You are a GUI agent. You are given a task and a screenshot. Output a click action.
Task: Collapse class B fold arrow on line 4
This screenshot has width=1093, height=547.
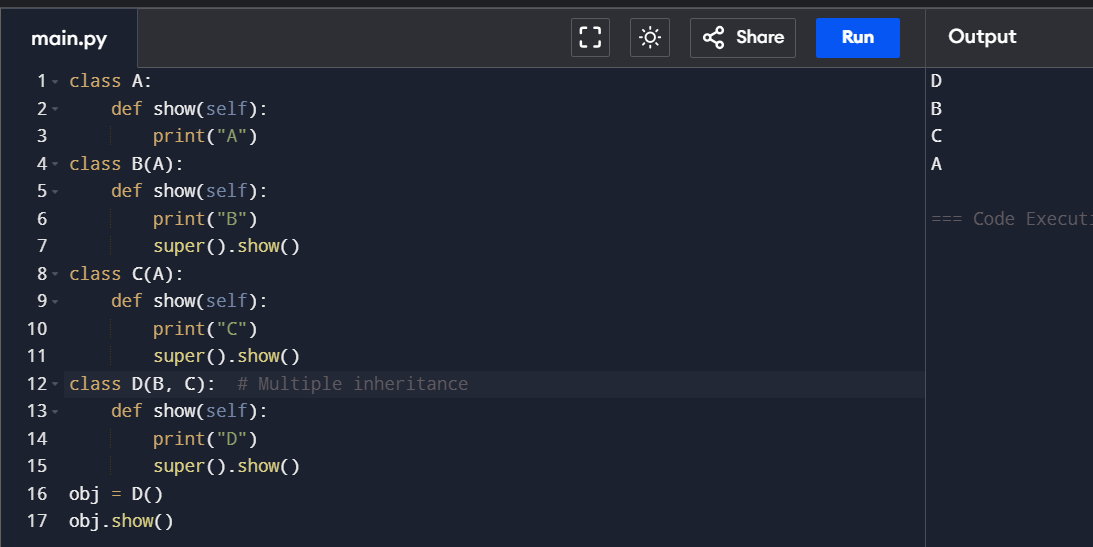tap(55, 164)
